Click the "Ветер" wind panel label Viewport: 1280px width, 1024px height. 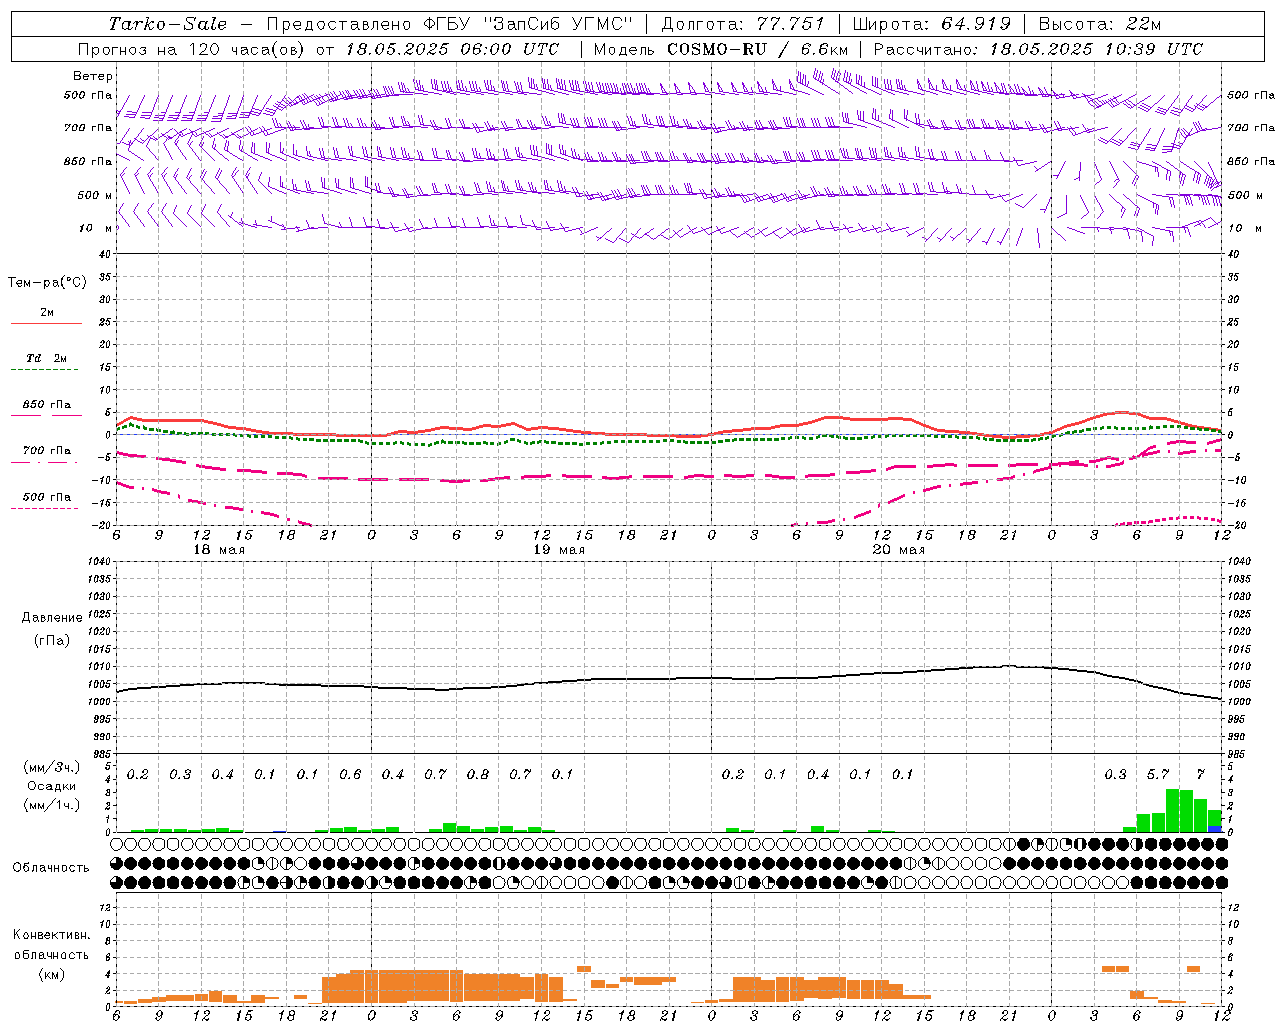coord(93,76)
